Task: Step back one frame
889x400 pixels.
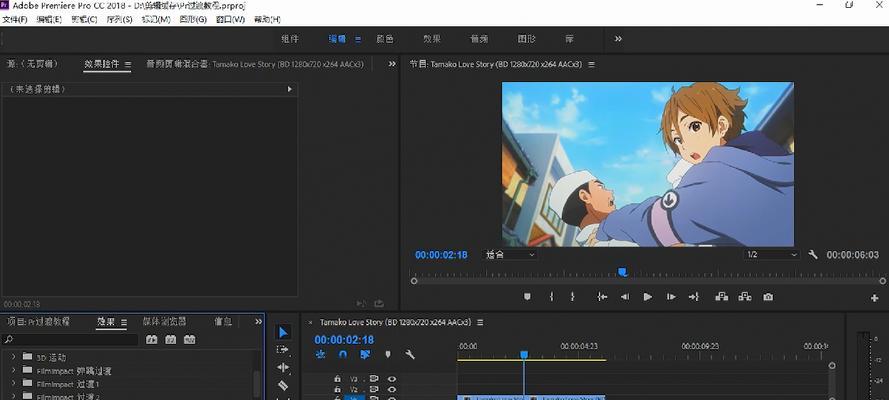Action: [625, 296]
